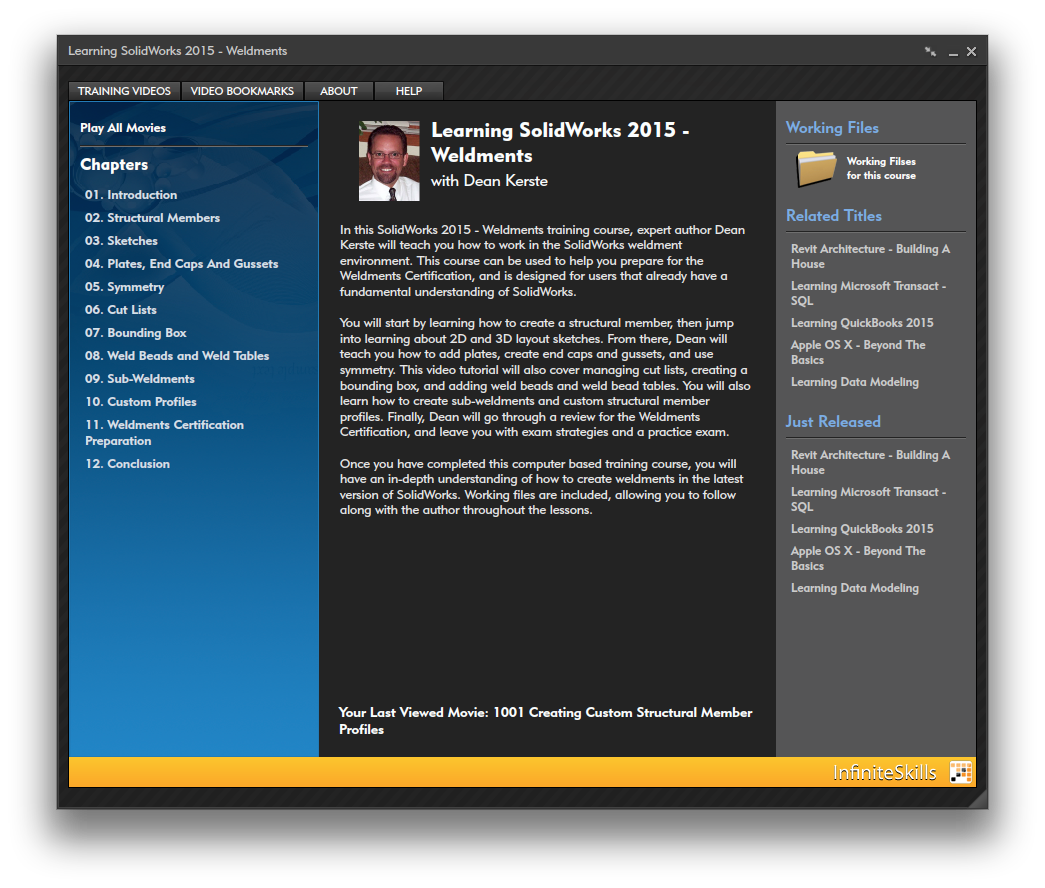Switch to the Video Bookmarks tab
Screen dimensions: 1045x888
(242, 91)
